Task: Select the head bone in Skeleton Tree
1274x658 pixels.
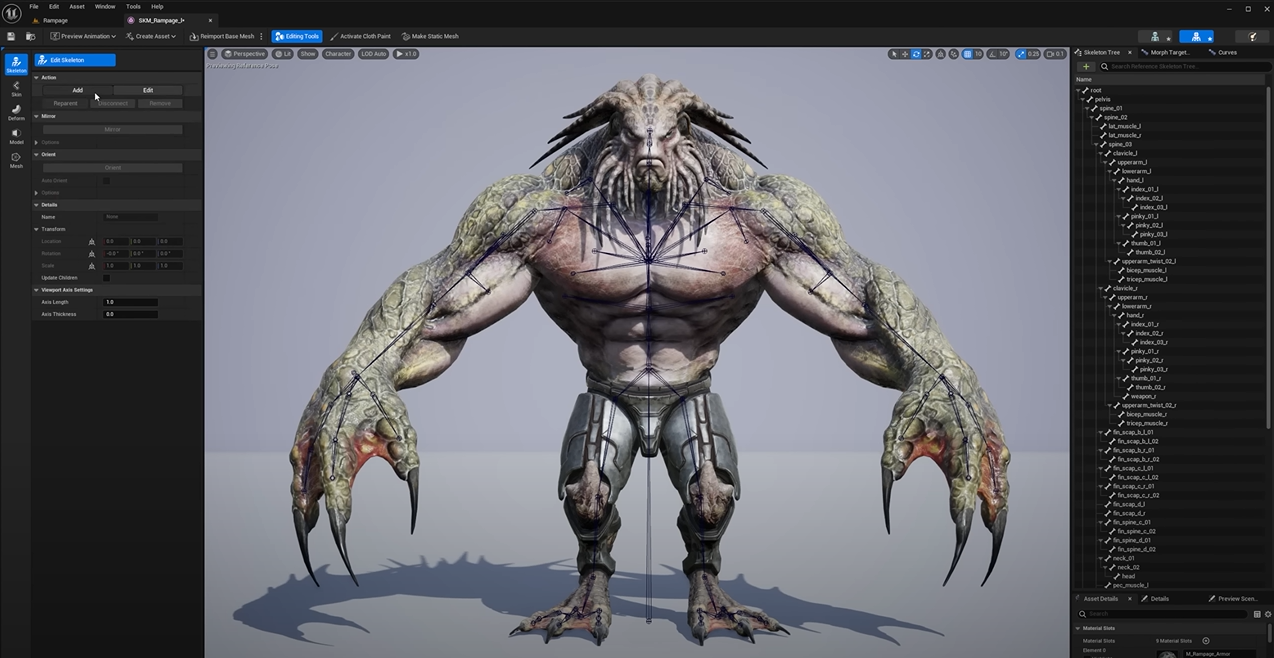Action: tap(1128, 576)
